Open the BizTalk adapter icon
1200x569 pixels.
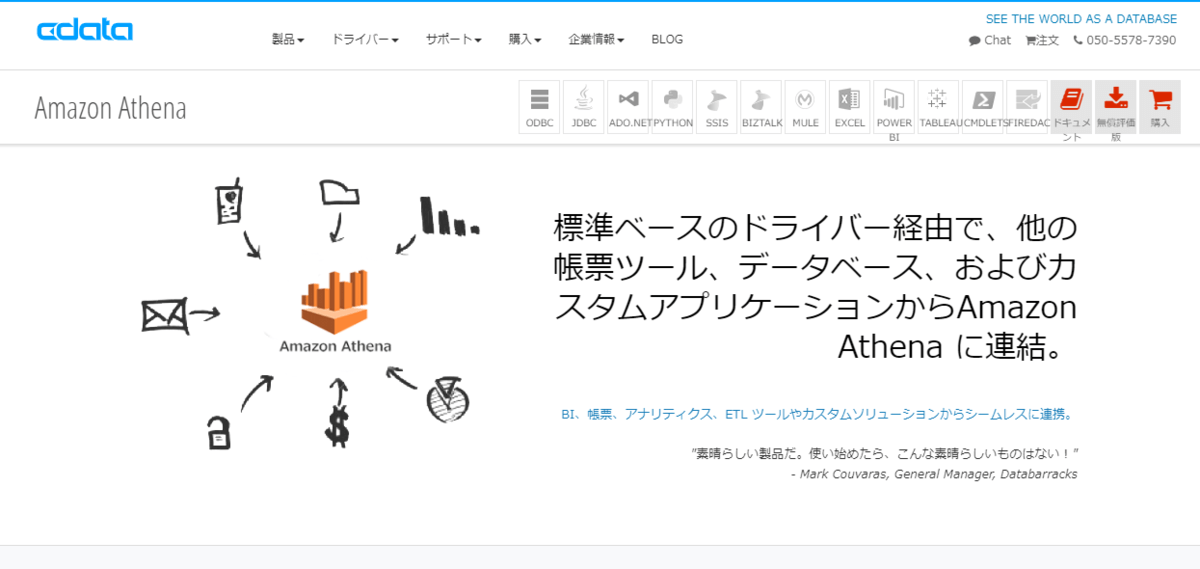coord(761,107)
